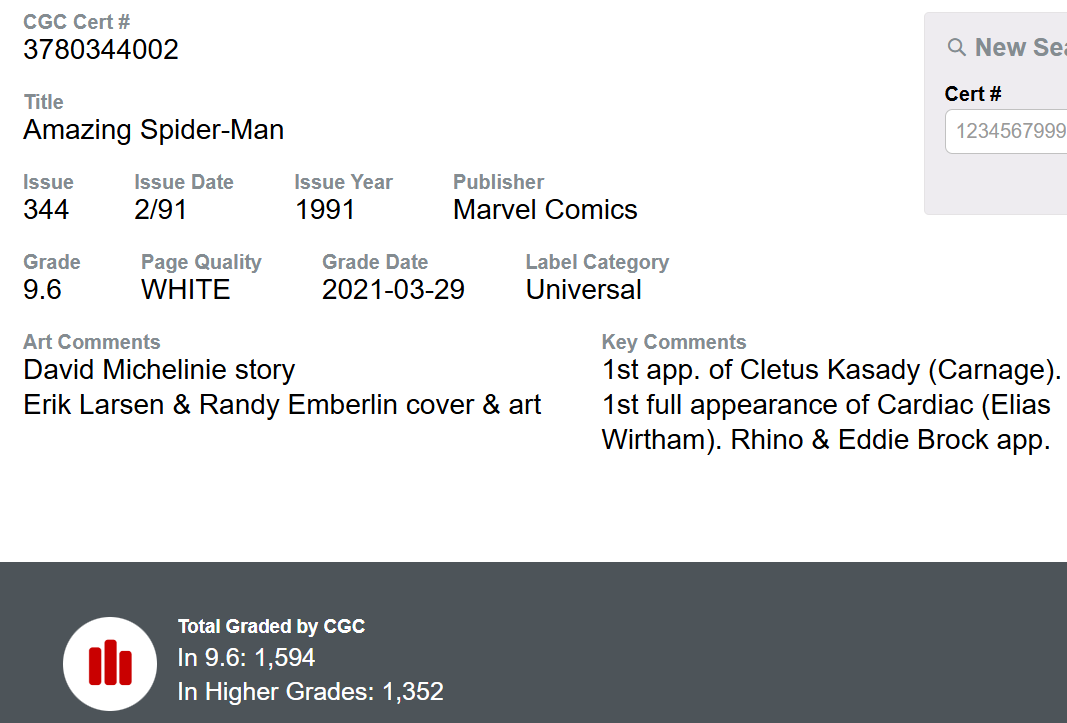Click the David Michelinie story line
Screen dimensions: 1067x723
pyautogui.click(x=159, y=370)
